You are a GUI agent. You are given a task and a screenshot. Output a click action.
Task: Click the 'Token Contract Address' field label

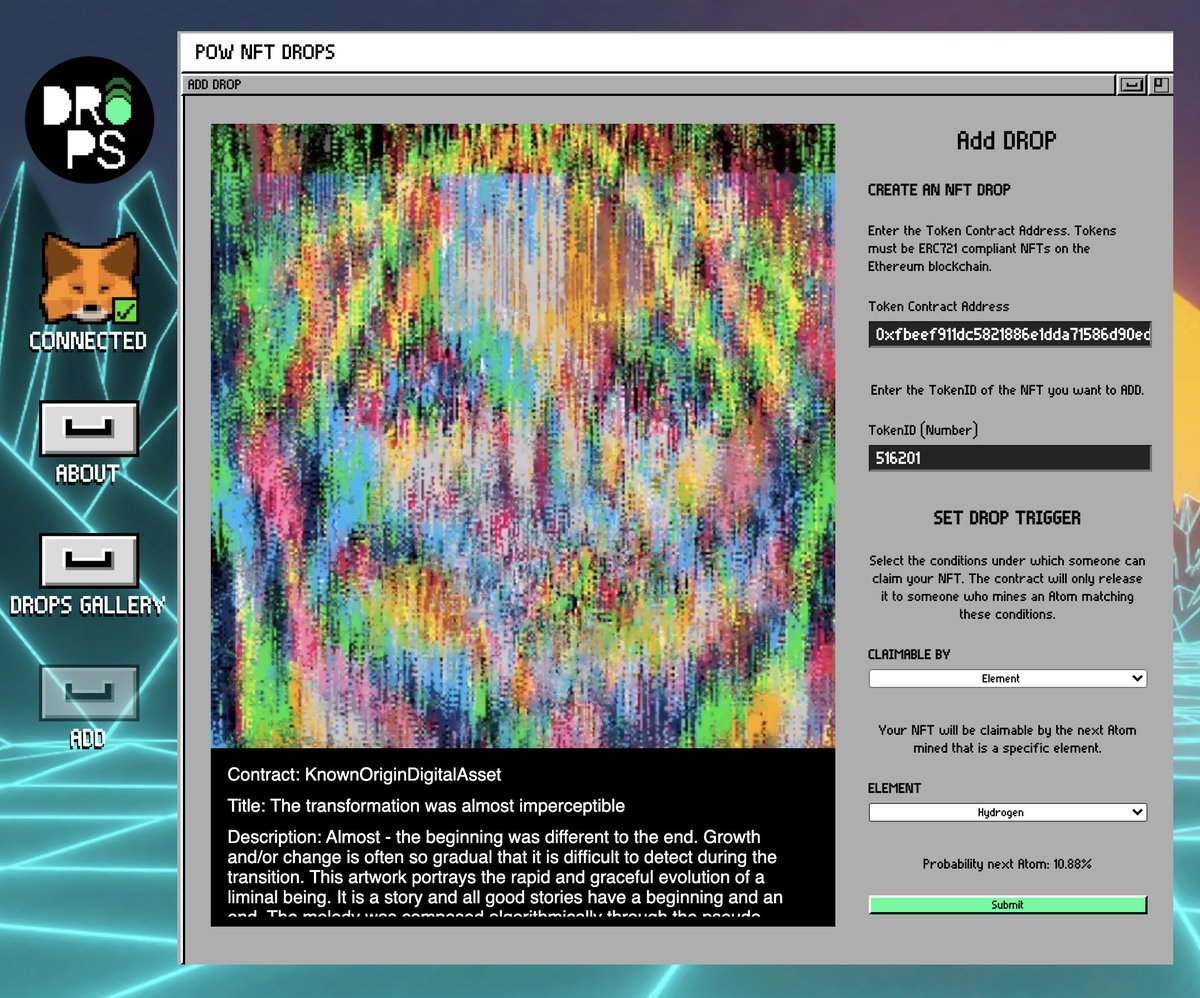click(939, 307)
